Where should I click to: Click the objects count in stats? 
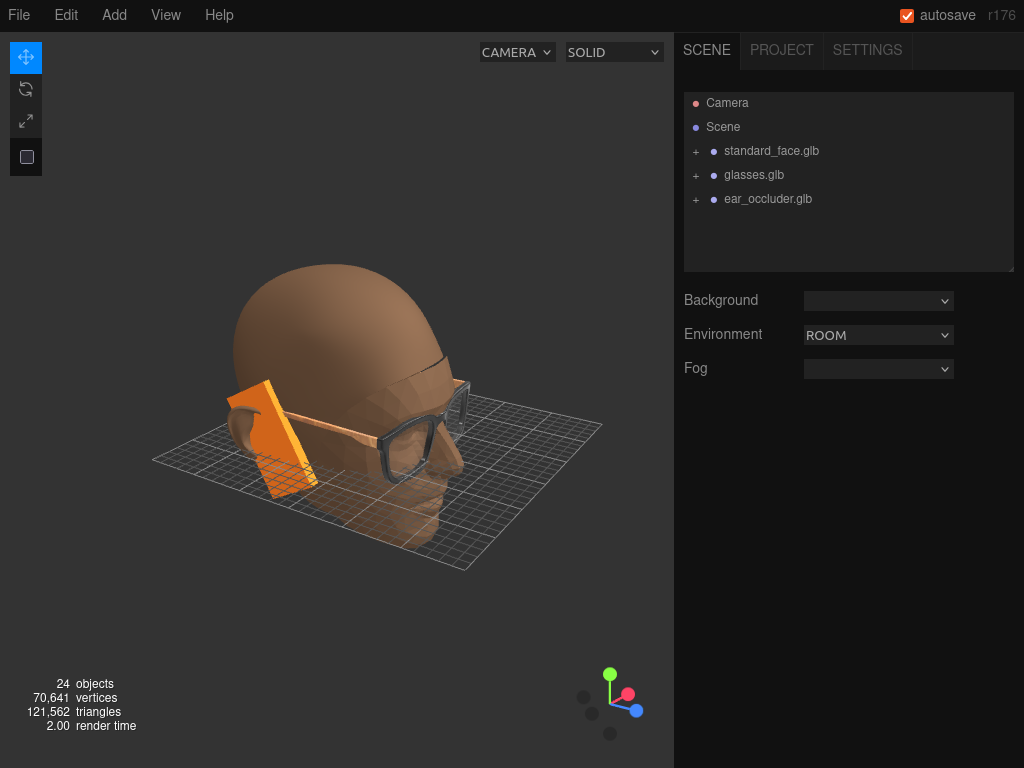63,684
